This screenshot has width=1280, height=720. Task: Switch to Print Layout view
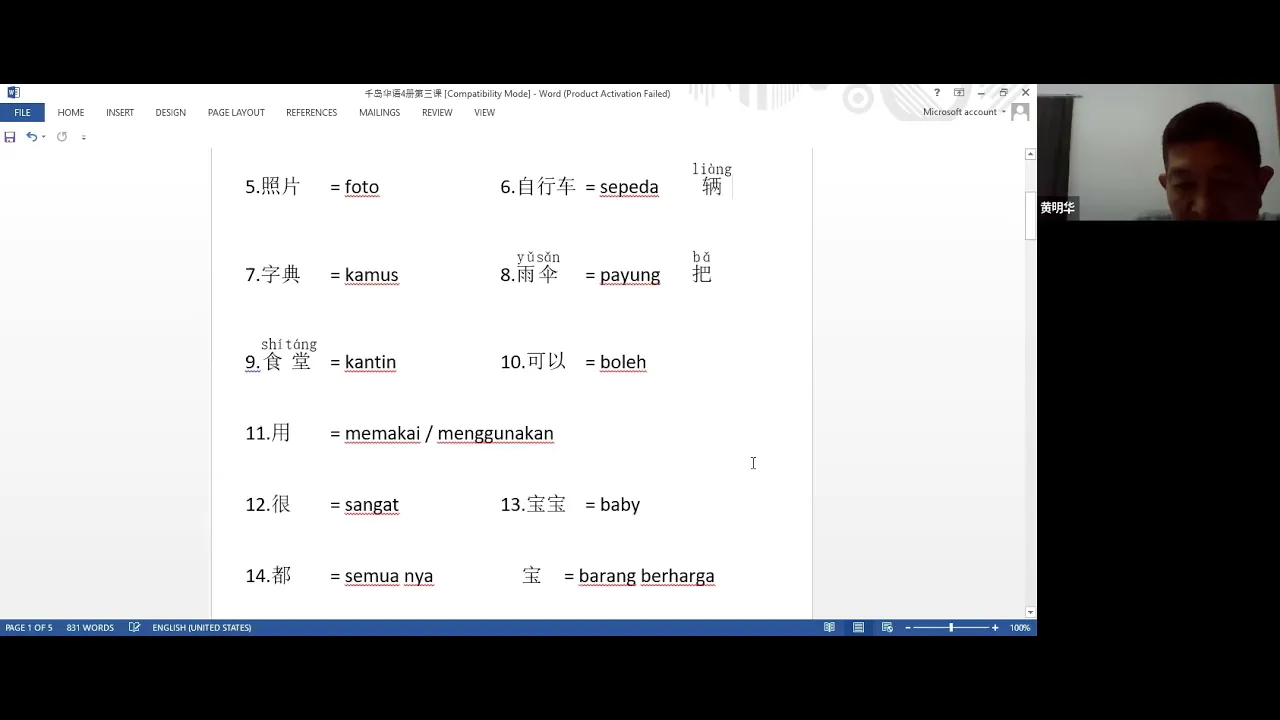click(858, 628)
